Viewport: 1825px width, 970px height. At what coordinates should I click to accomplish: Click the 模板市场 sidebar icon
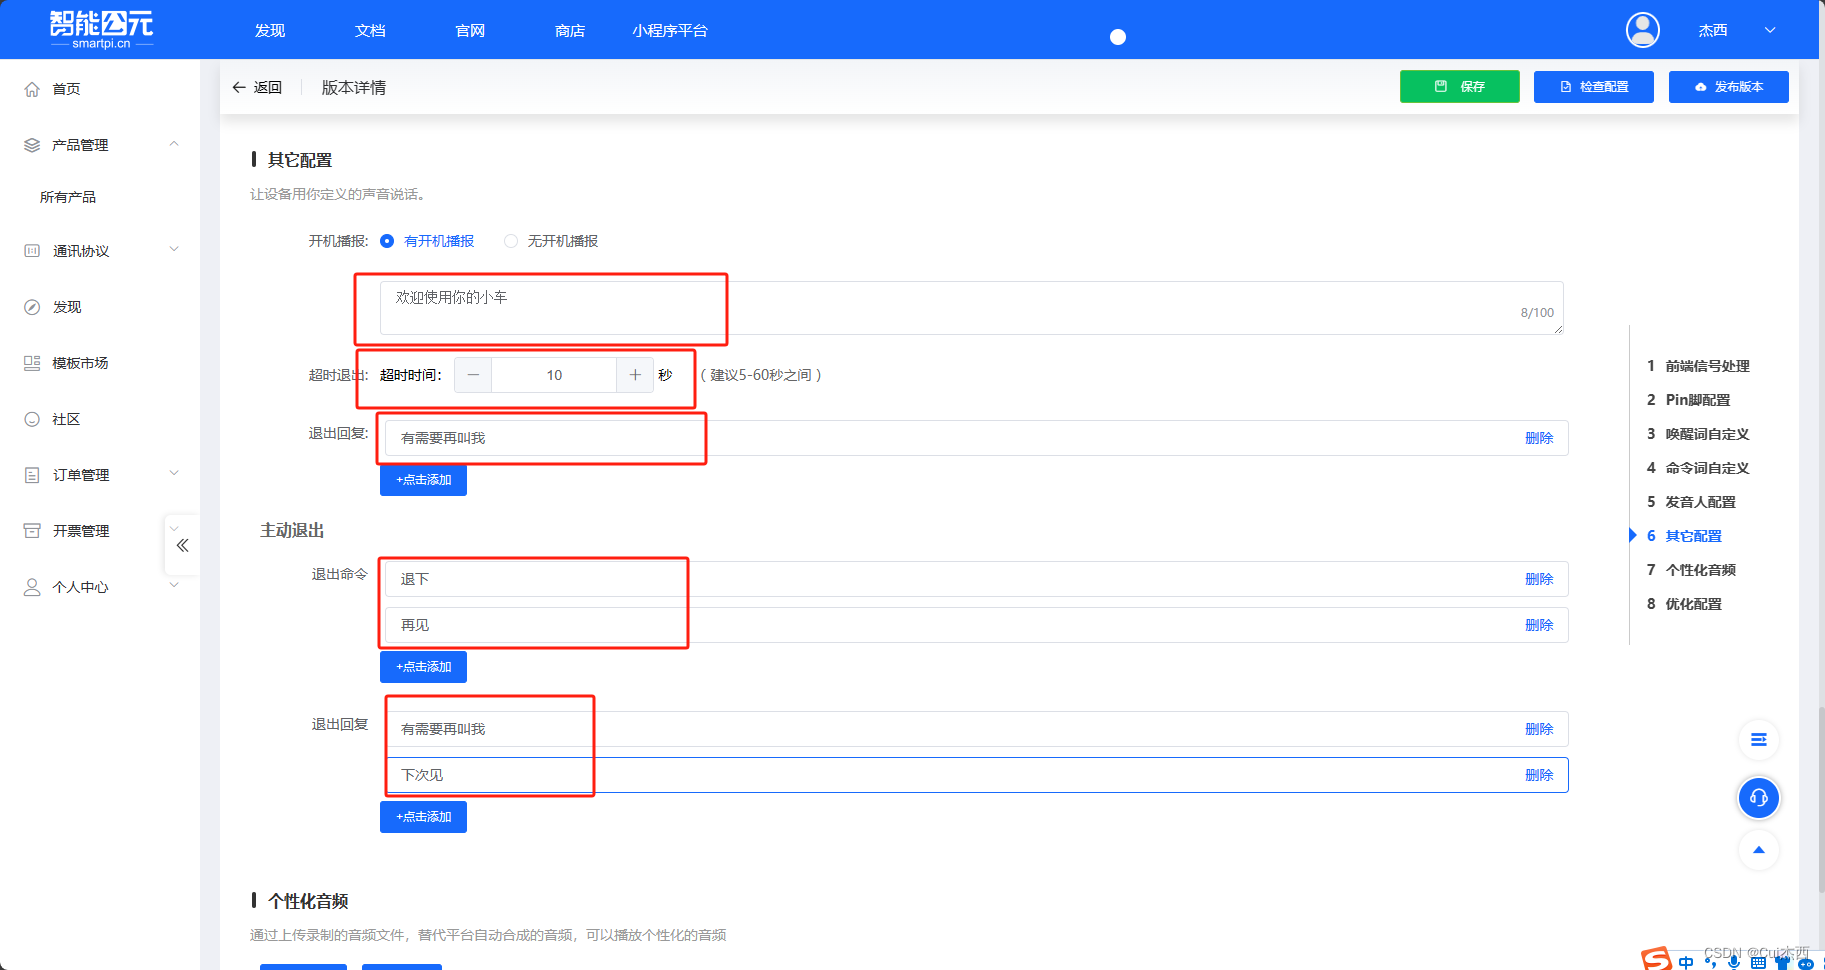[32, 363]
